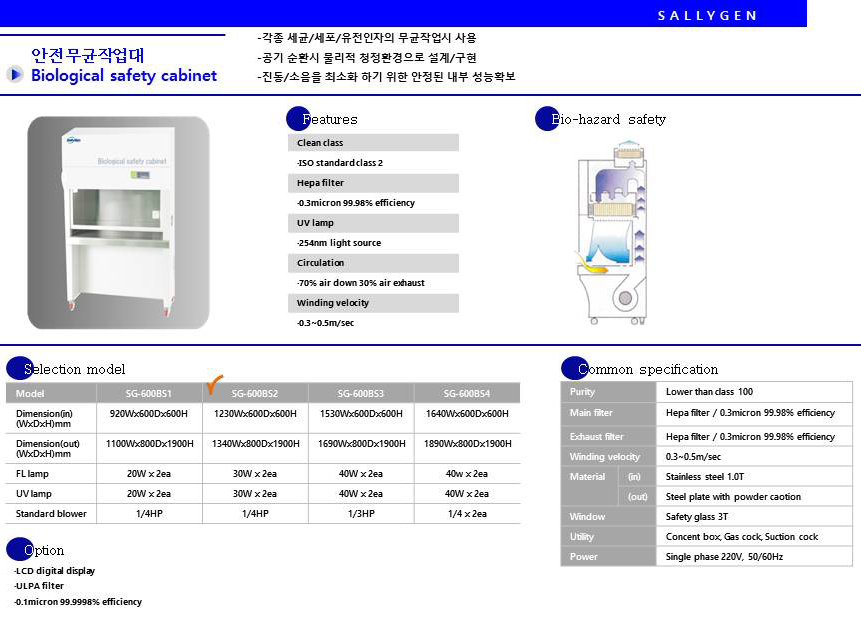Select the SG-600BS3 column header

coord(361,393)
